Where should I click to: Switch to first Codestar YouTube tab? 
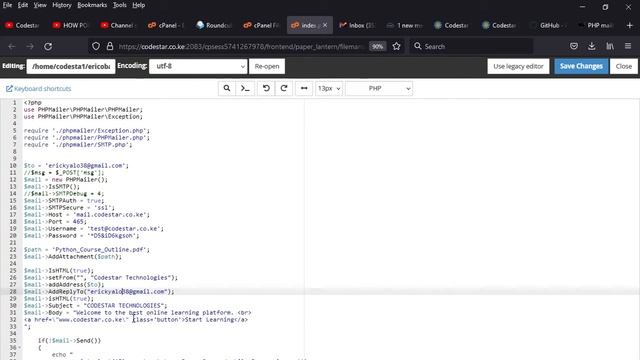pyautogui.click(x=22, y=25)
